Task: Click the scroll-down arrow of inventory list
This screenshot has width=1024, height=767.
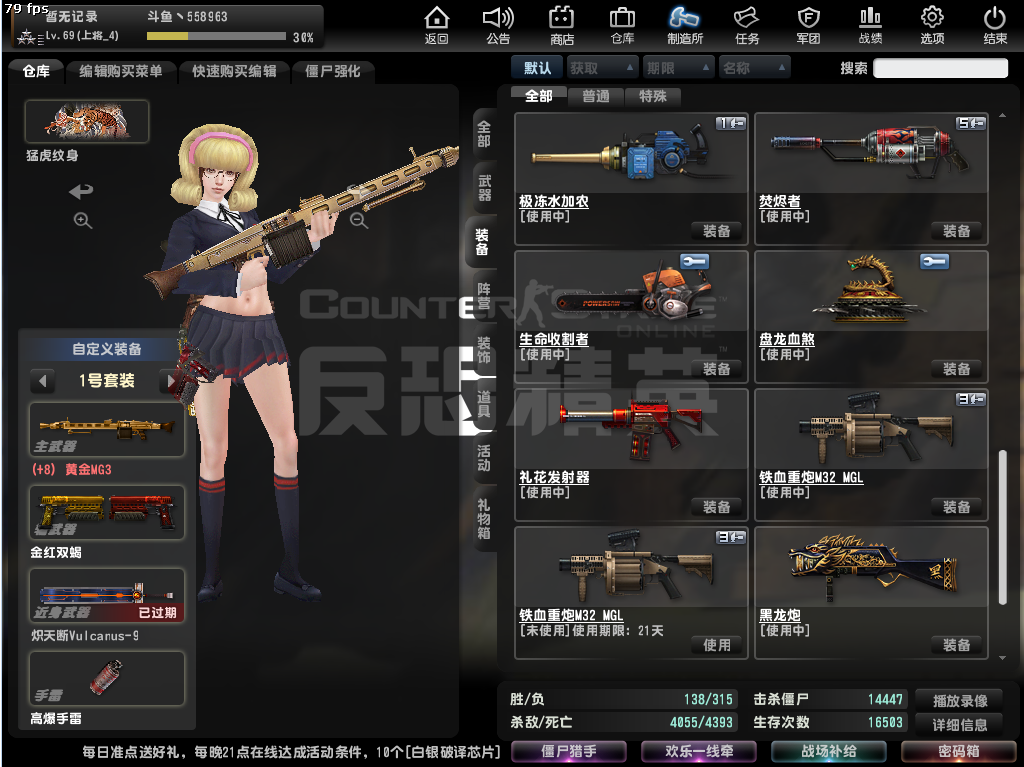Action: tap(1002, 659)
